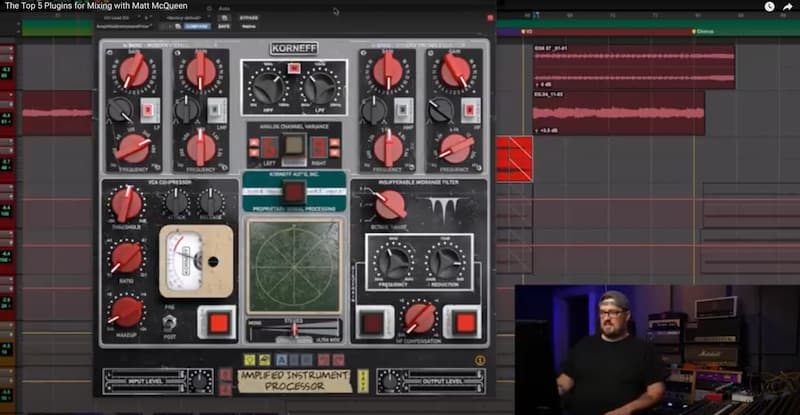This screenshot has width=800, height=415.
Task: Click the second yellow icon in bottom toolbar
Action: (265, 360)
